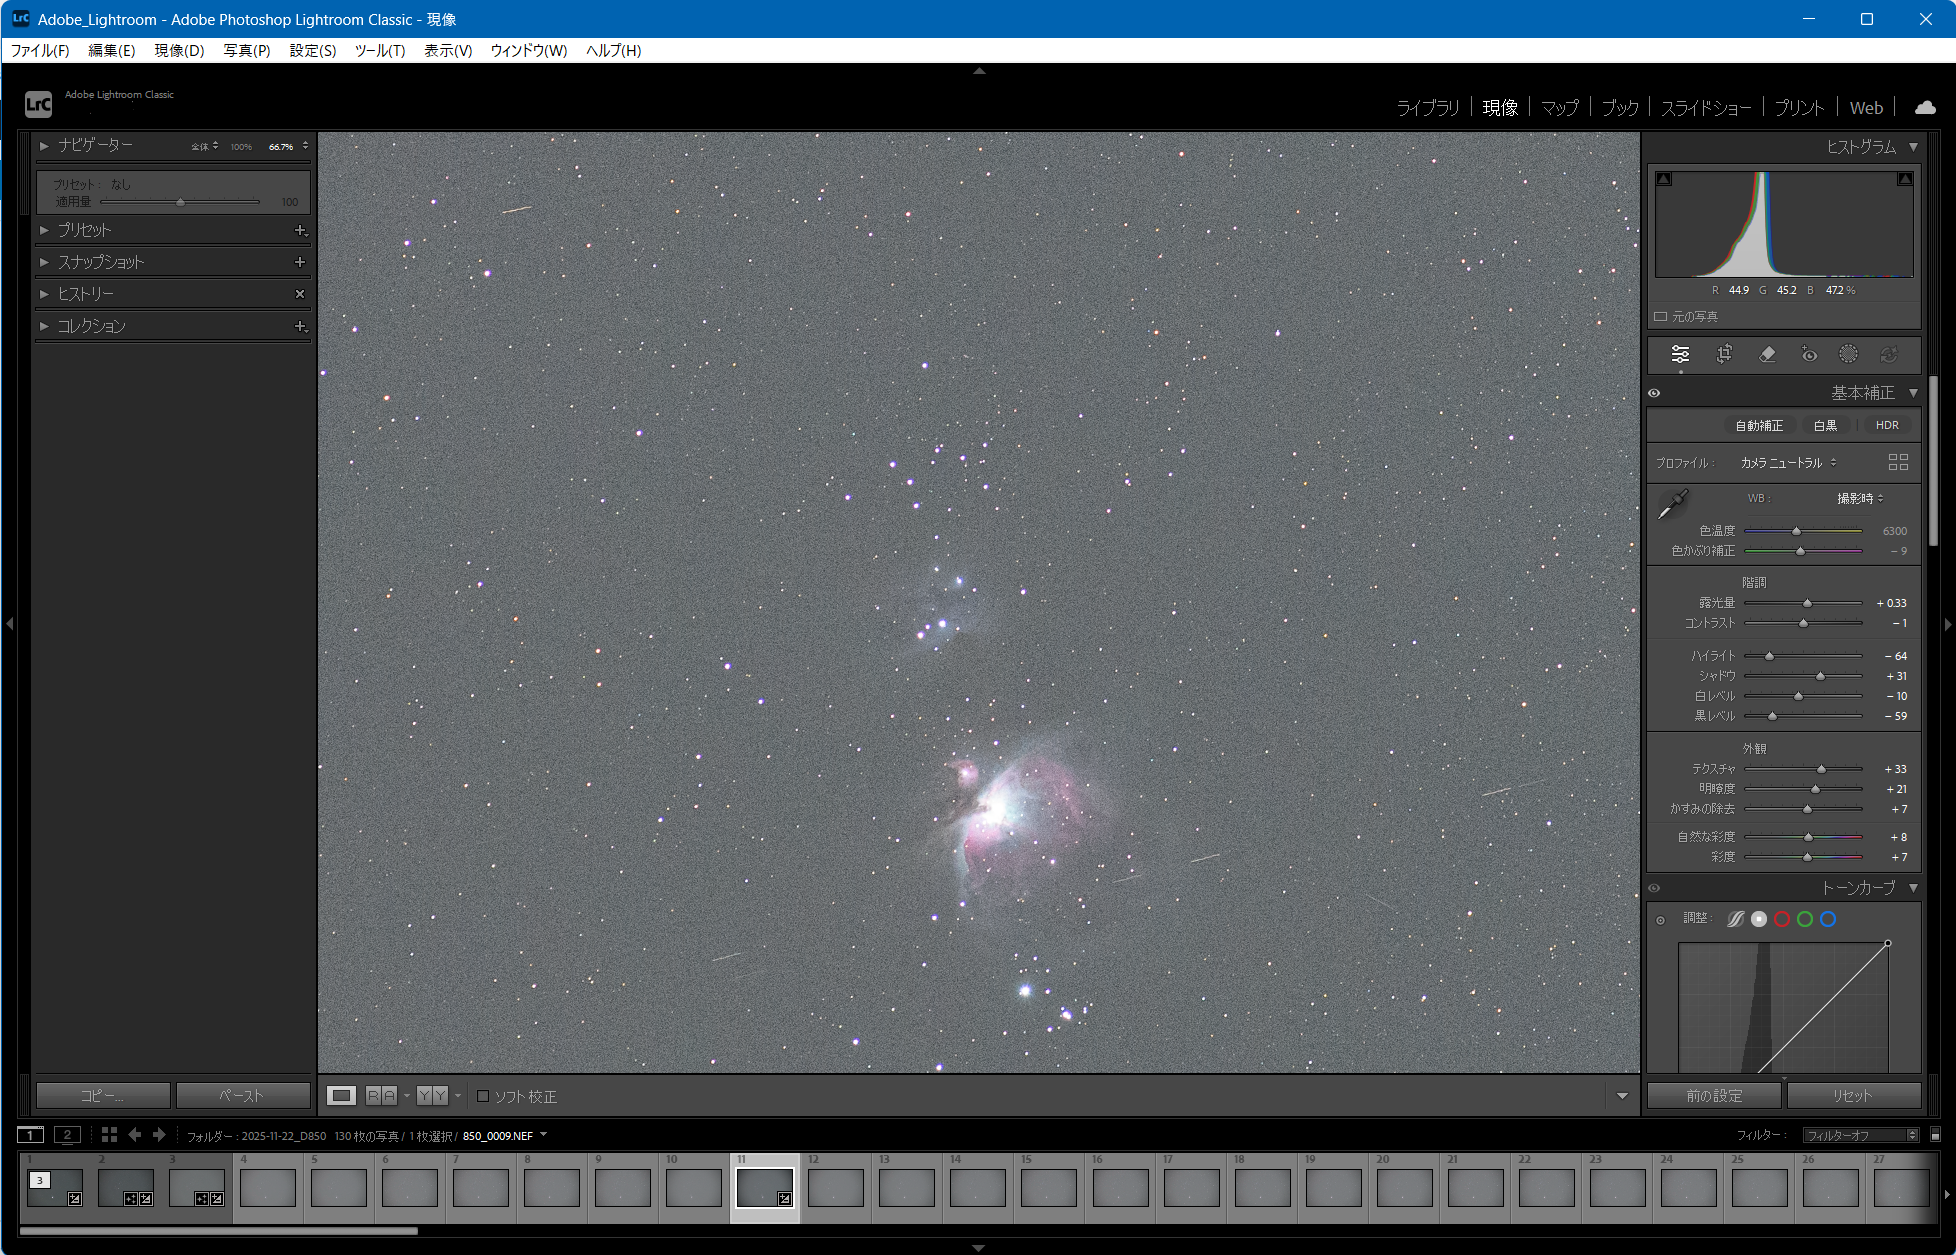Click the cloud sync status icon
This screenshot has height=1255, width=1956.
[x=1924, y=107]
